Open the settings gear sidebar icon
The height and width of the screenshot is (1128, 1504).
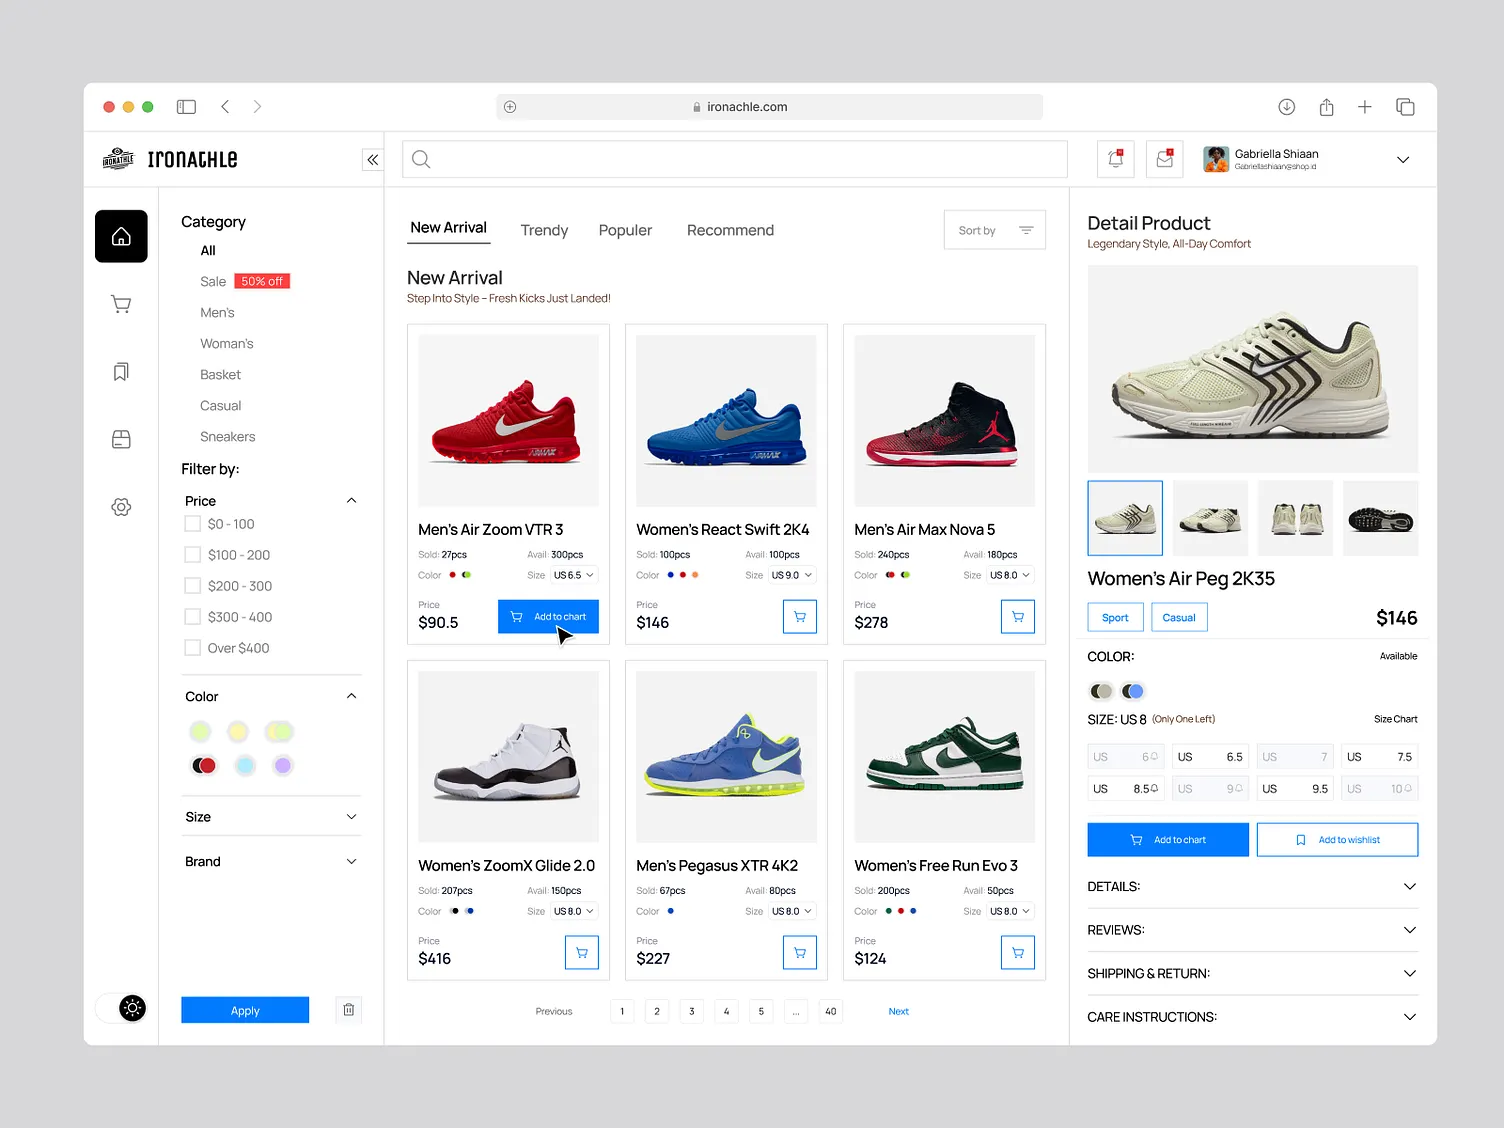coord(121,507)
